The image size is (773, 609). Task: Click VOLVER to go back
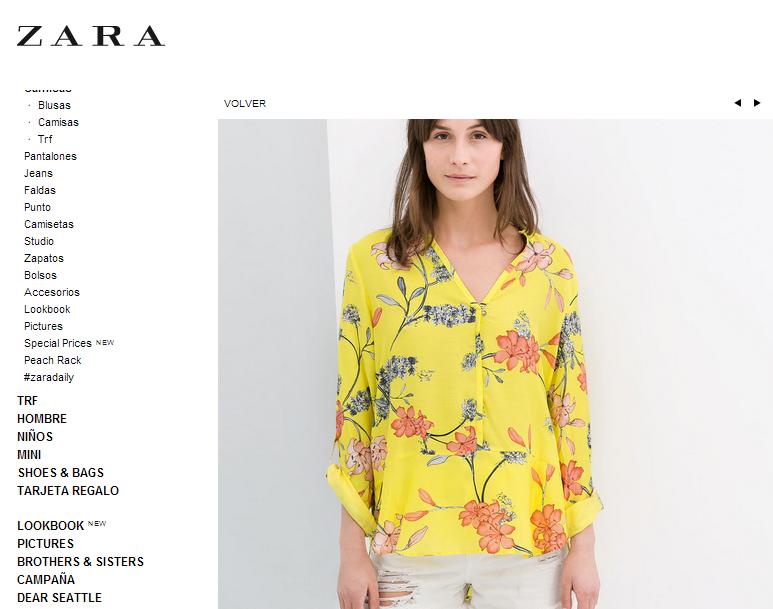[x=245, y=104]
